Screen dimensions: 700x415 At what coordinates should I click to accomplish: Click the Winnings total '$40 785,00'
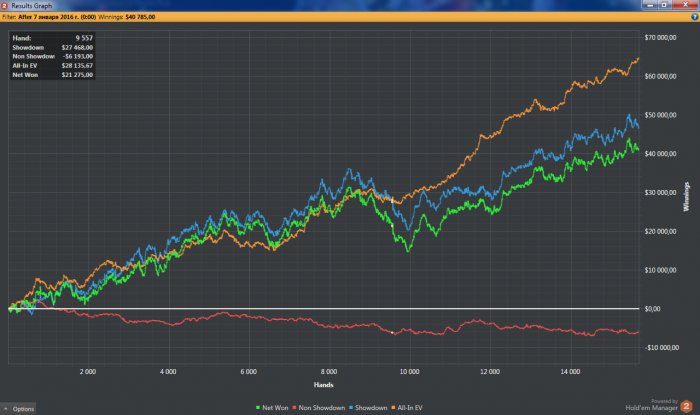click(140, 17)
